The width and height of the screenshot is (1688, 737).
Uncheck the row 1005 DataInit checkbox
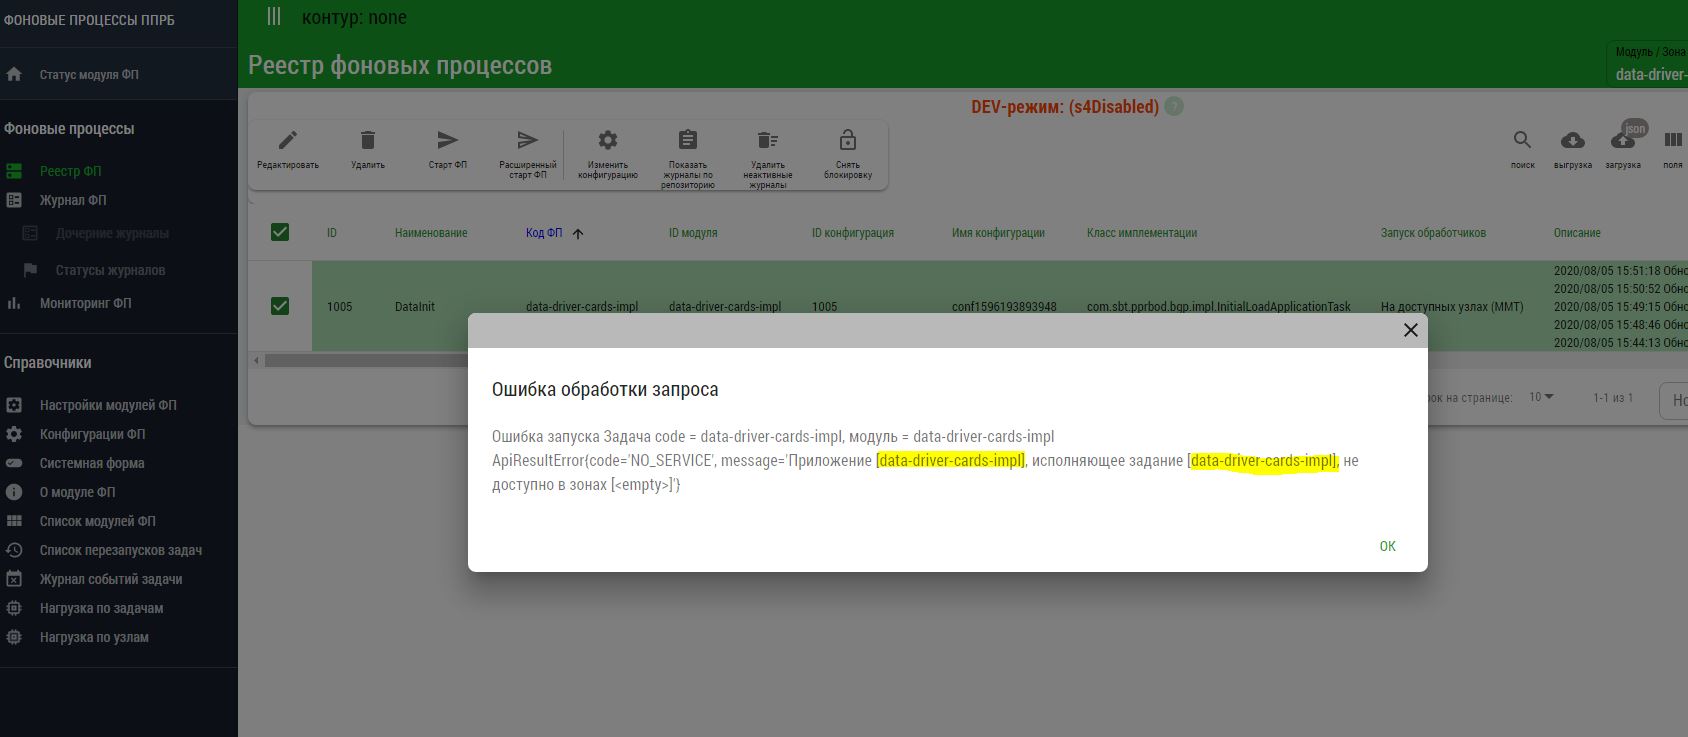point(280,306)
